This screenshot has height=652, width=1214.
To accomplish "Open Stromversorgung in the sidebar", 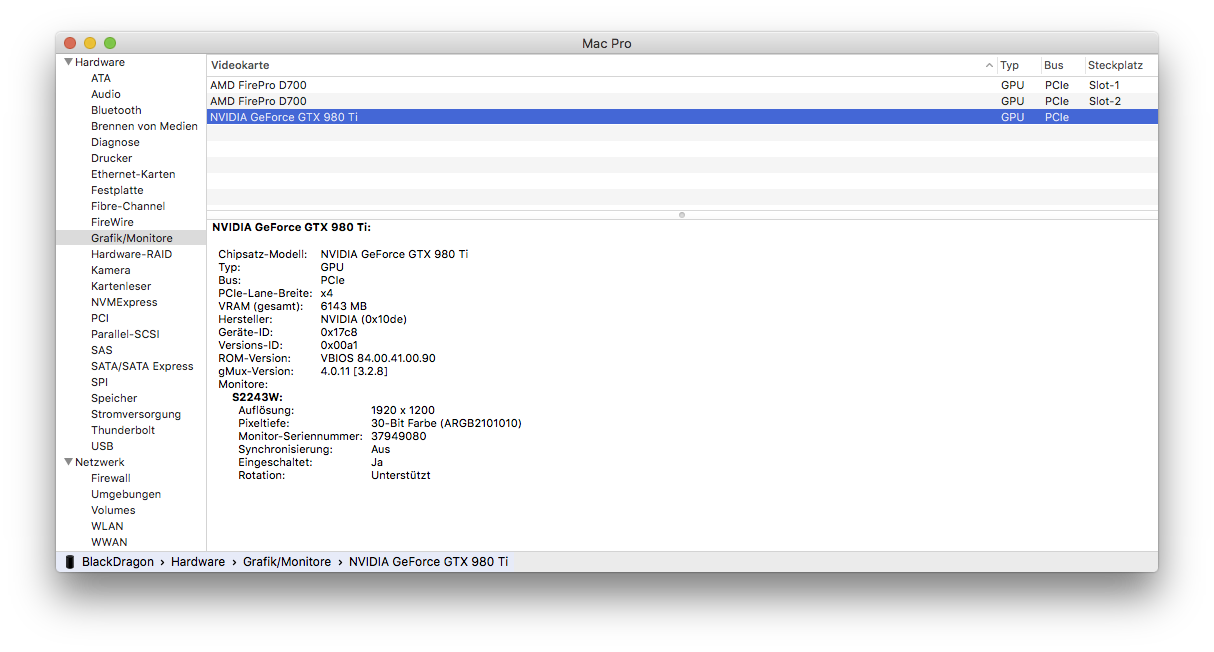I will [136, 414].
